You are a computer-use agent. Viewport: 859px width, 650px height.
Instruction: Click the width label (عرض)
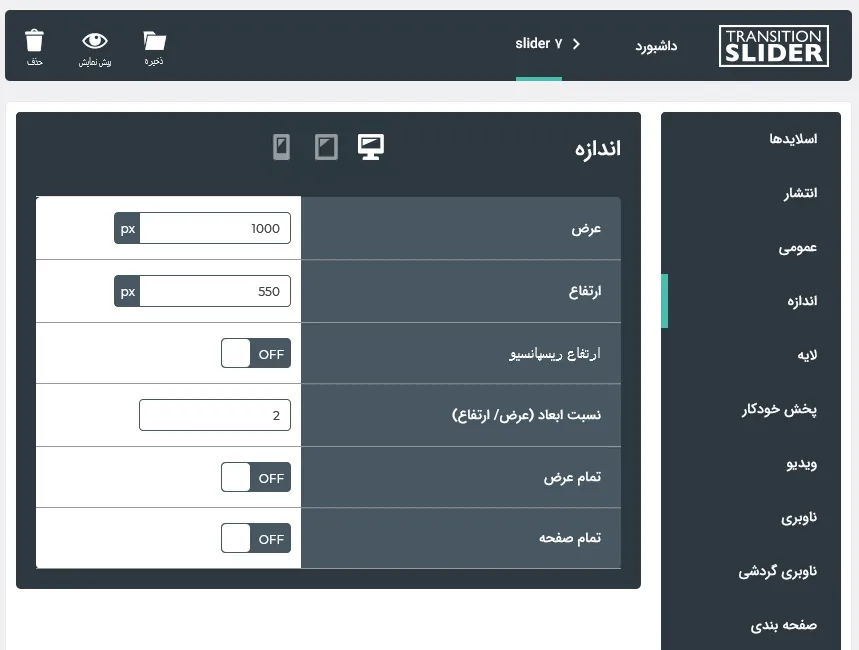point(586,229)
